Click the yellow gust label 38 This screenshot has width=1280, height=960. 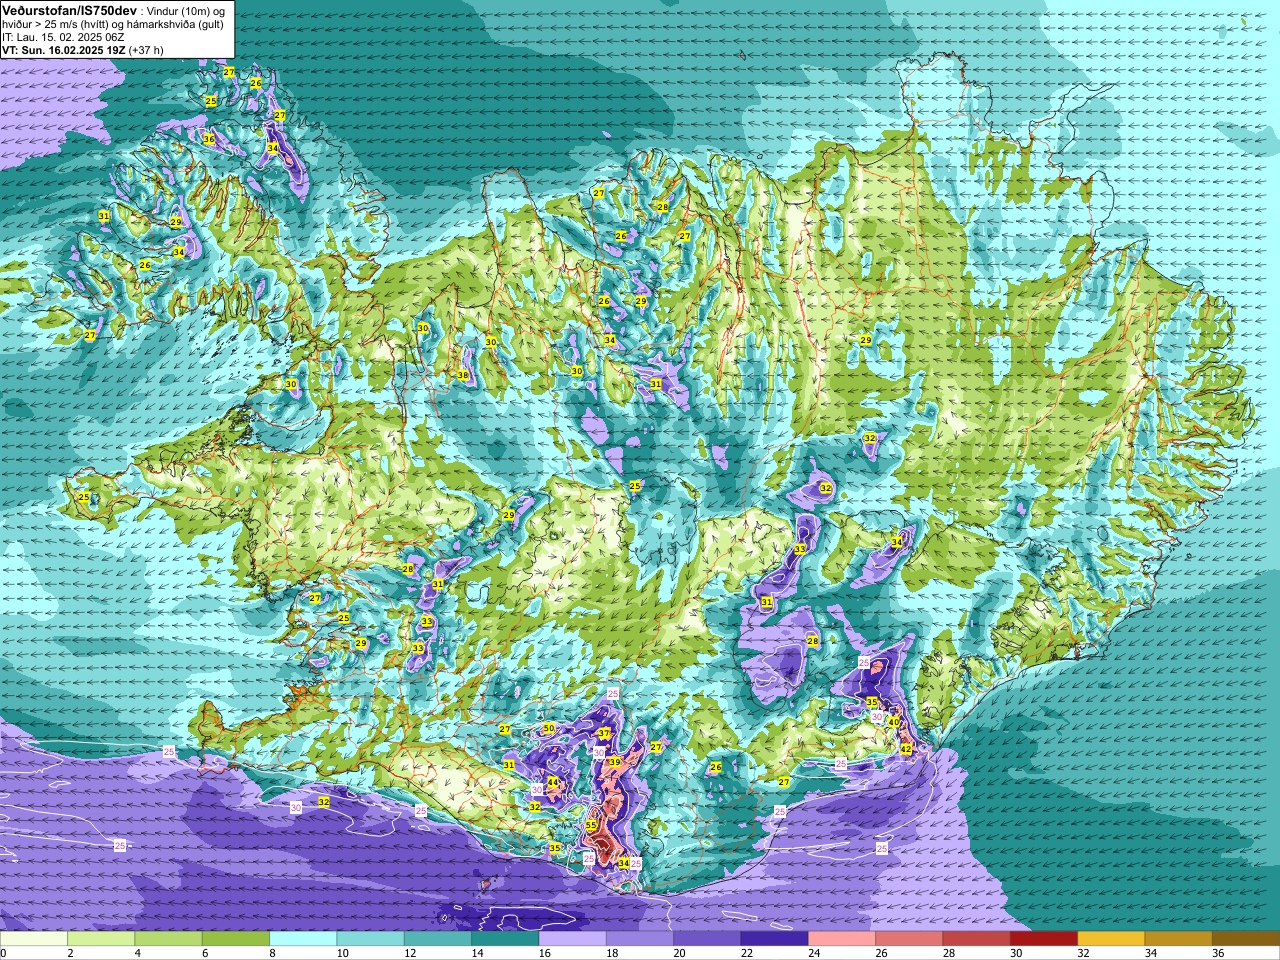pos(463,376)
